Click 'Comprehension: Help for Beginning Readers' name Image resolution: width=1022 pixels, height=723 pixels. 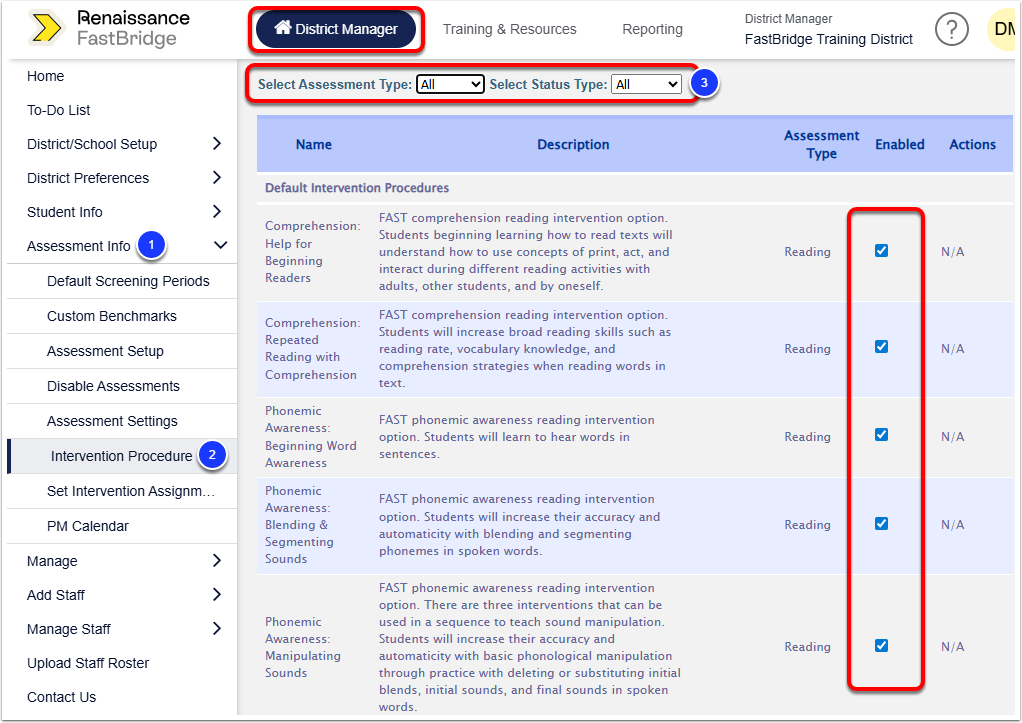click(x=312, y=252)
